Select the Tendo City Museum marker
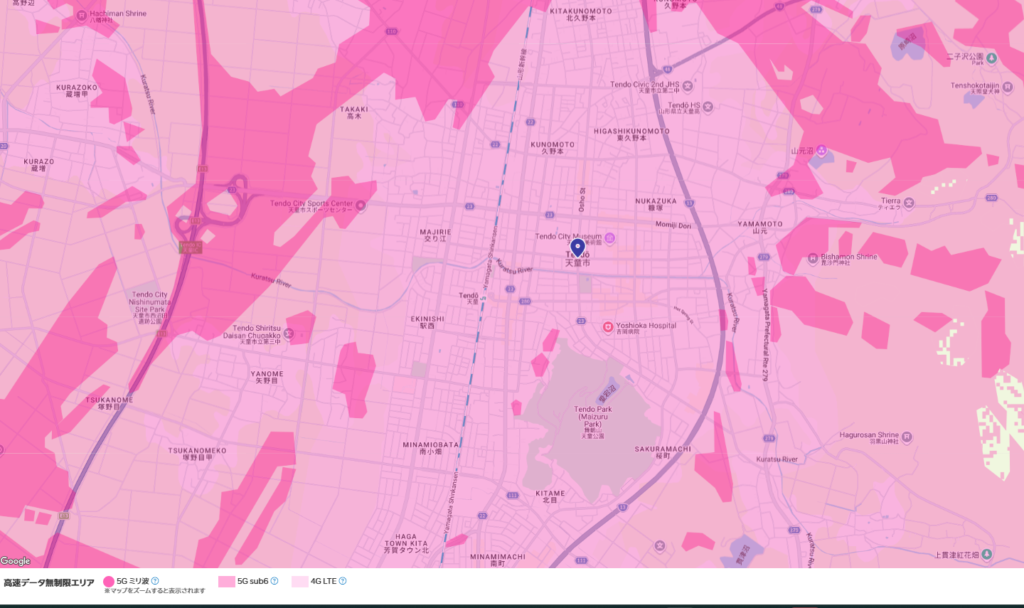The height and width of the screenshot is (608, 1024). [x=610, y=237]
